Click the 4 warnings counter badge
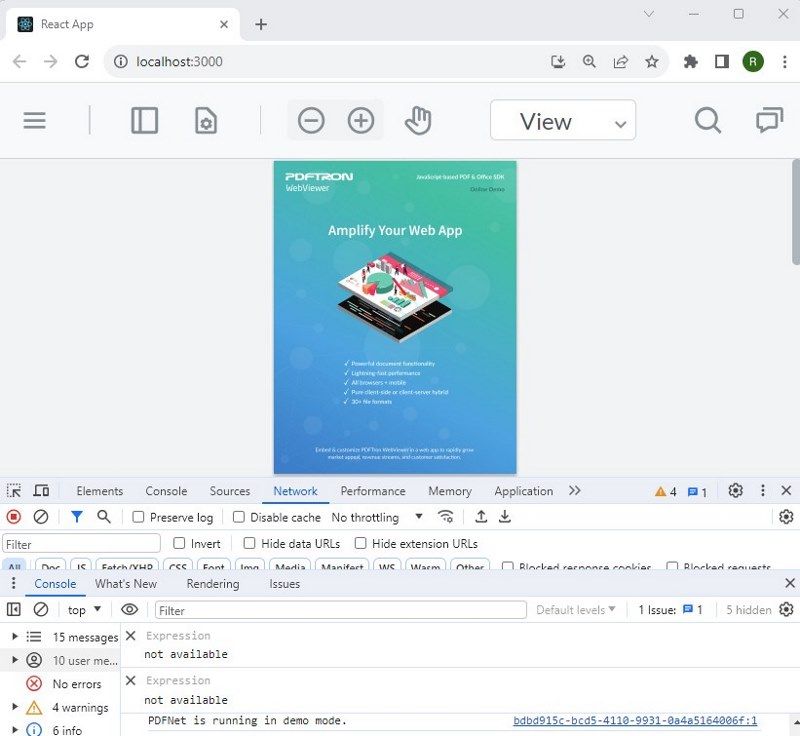The height and width of the screenshot is (736, 800). pyautogui.click(x=666, y=492)
